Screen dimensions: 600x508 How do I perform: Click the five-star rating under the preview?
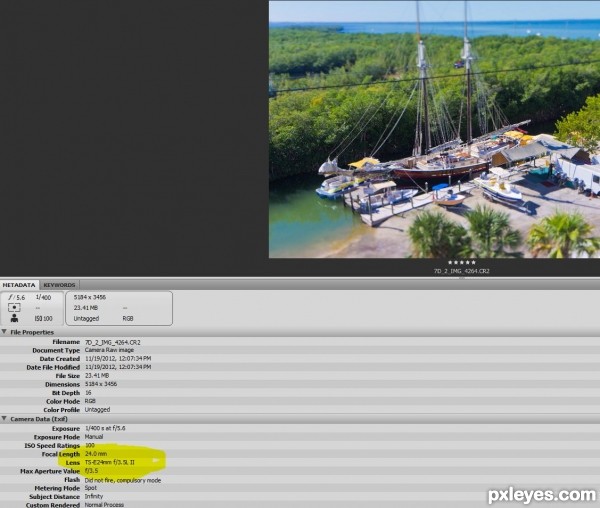pyautogui.click(x=461, y=262)
